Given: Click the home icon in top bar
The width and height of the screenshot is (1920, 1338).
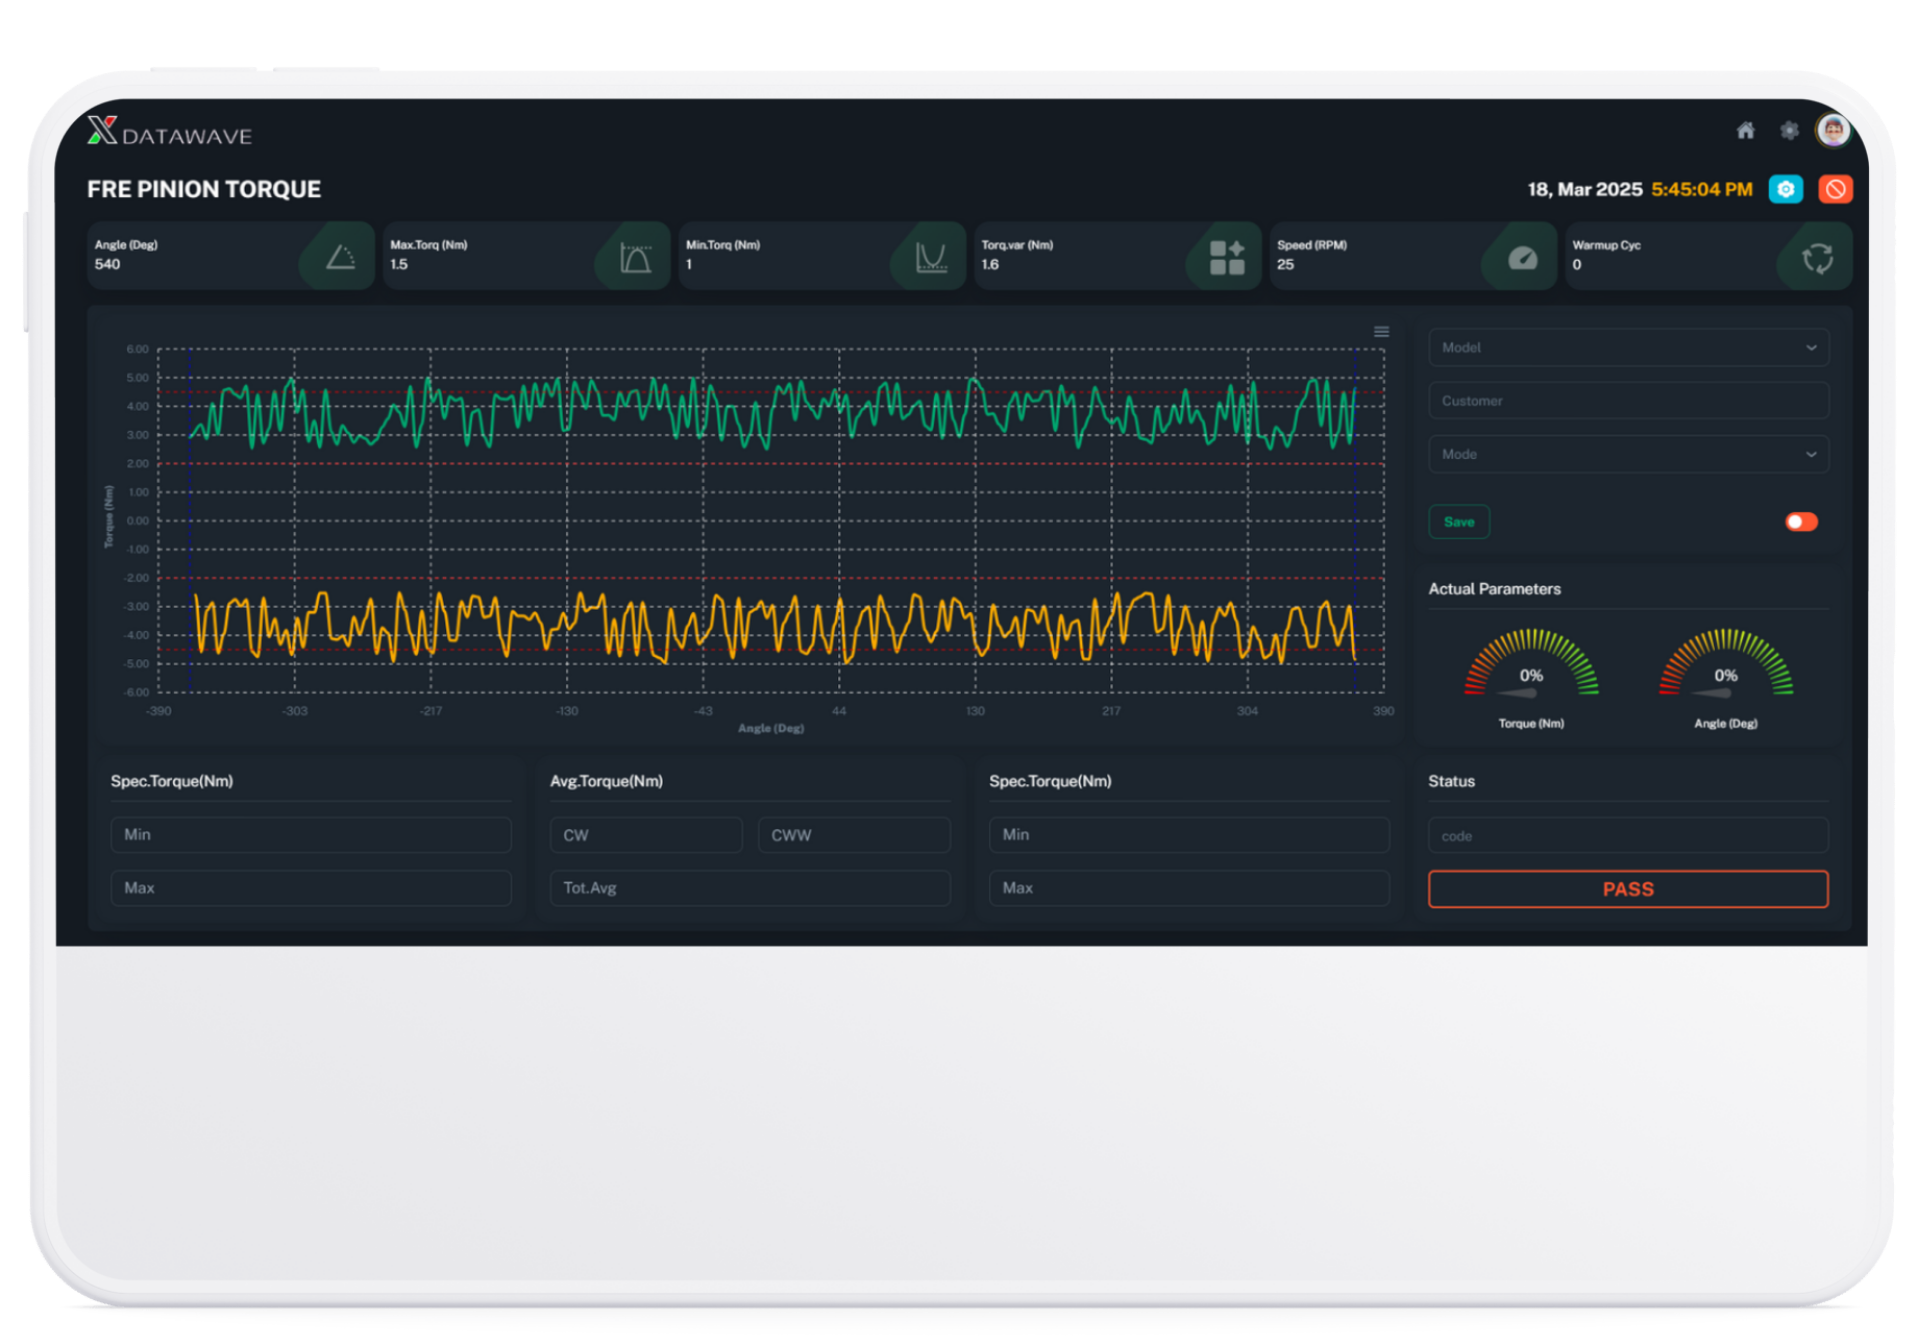Looking at the screenshot, I should (x=1745, y=131).
